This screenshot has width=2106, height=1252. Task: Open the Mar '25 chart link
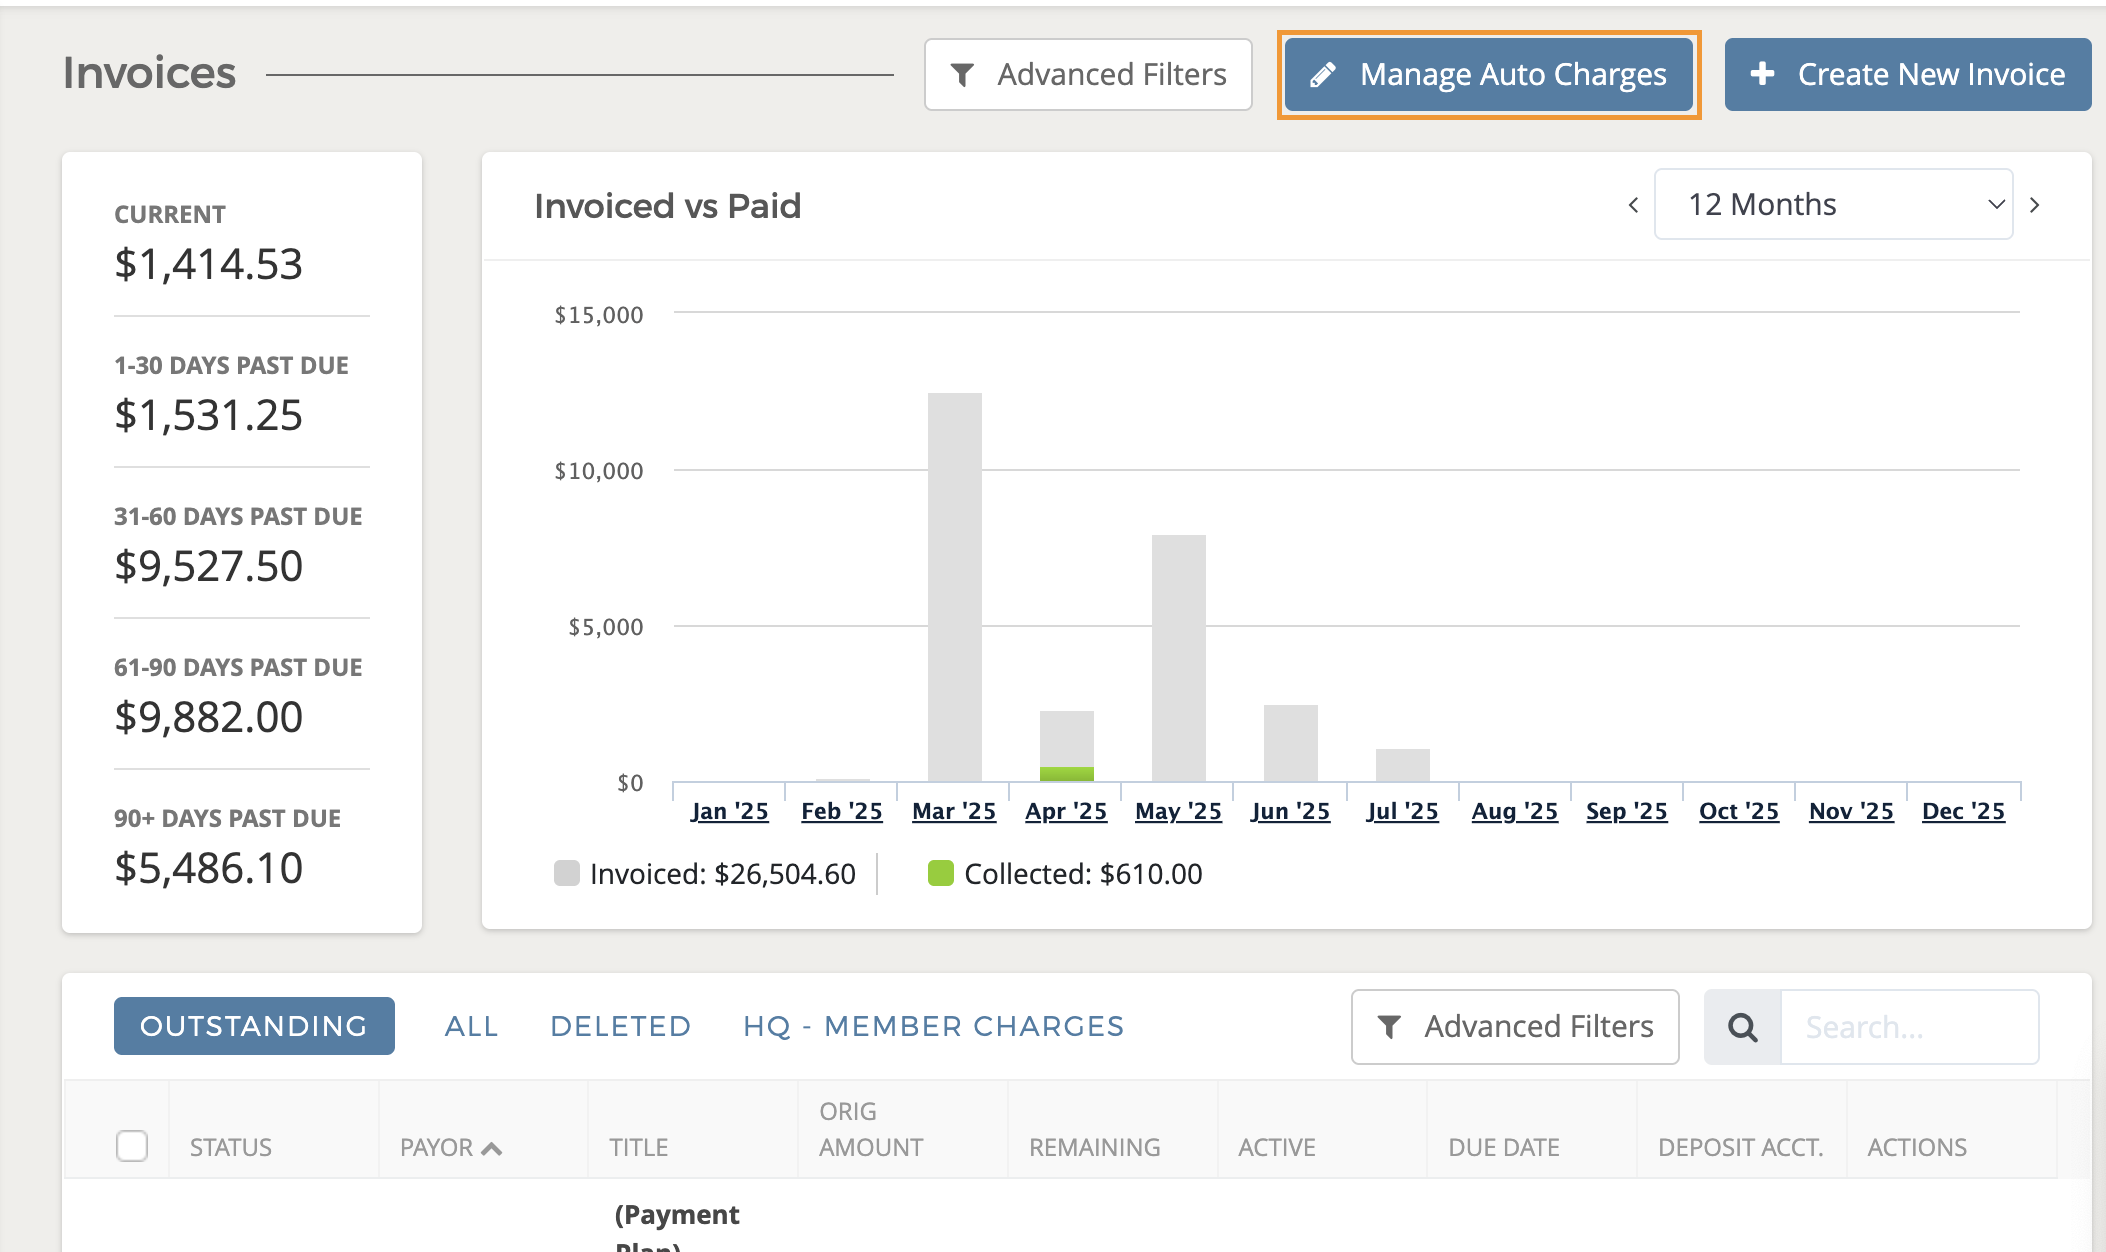(953, 811)
